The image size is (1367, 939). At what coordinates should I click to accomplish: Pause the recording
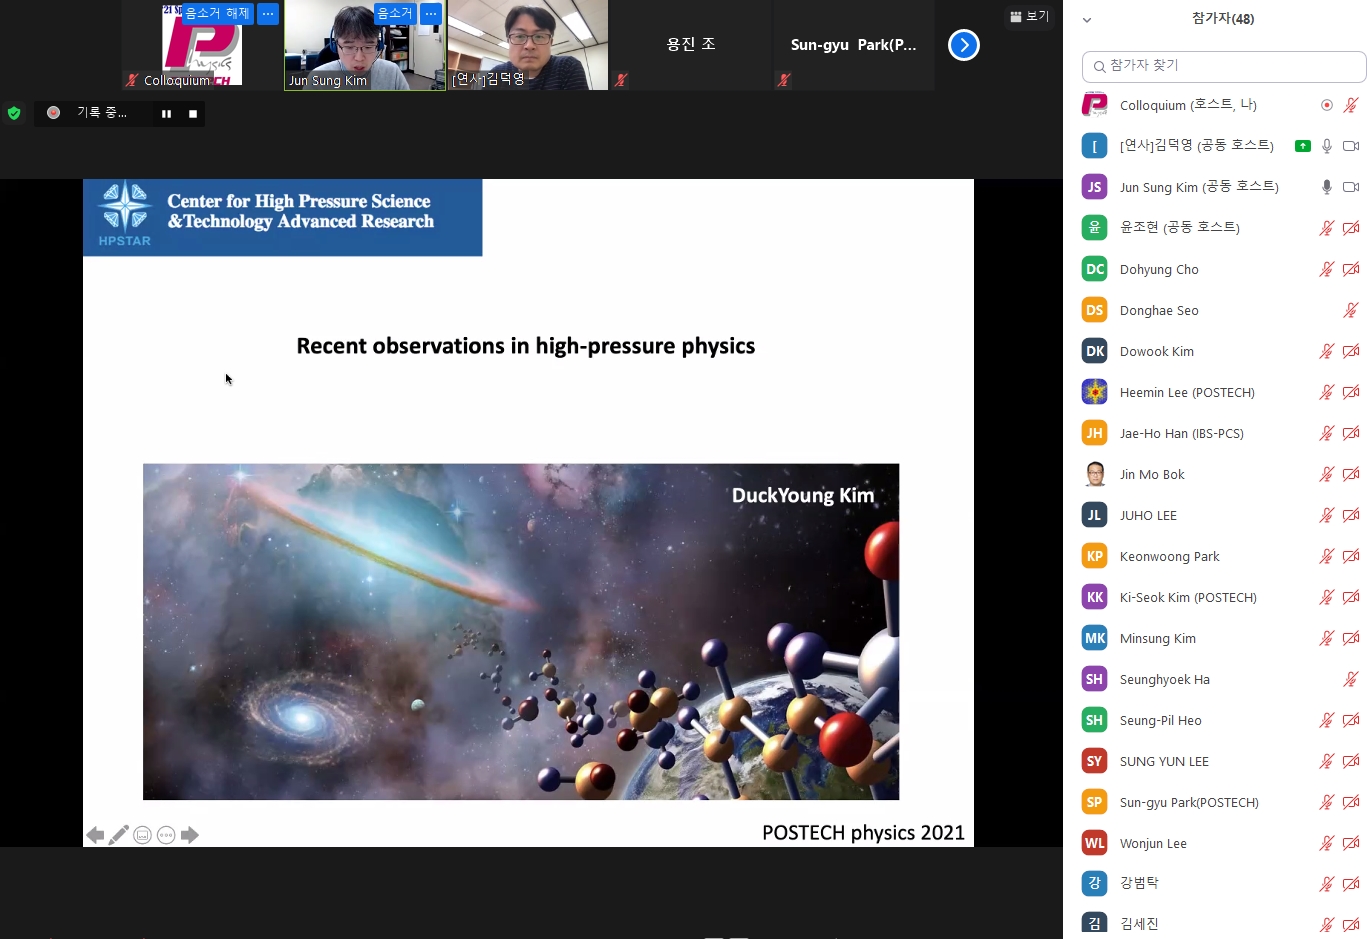[x=166, y=114]
